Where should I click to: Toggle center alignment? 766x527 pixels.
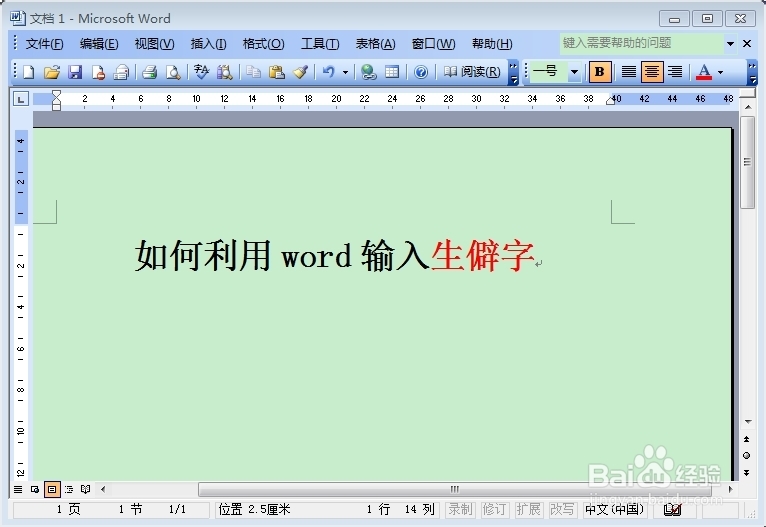652,72
